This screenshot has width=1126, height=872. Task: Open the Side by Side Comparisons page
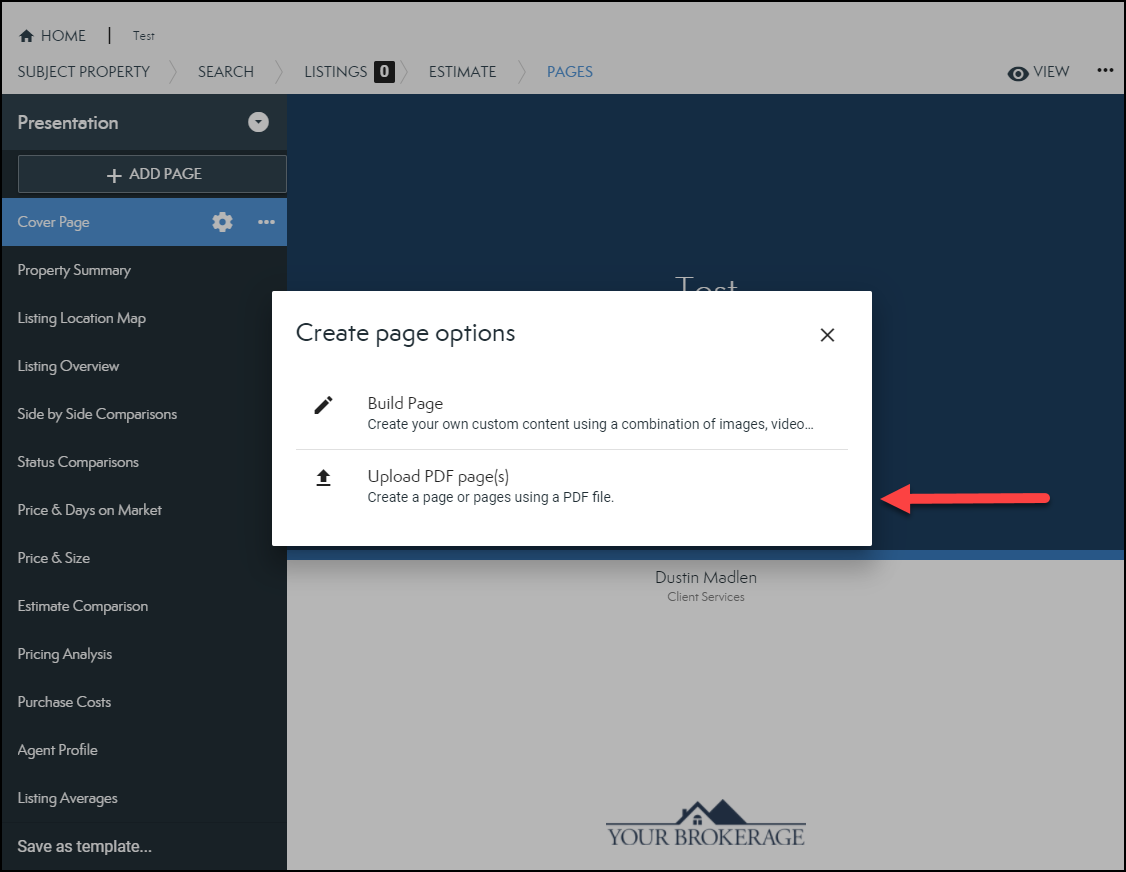(97, 414)
